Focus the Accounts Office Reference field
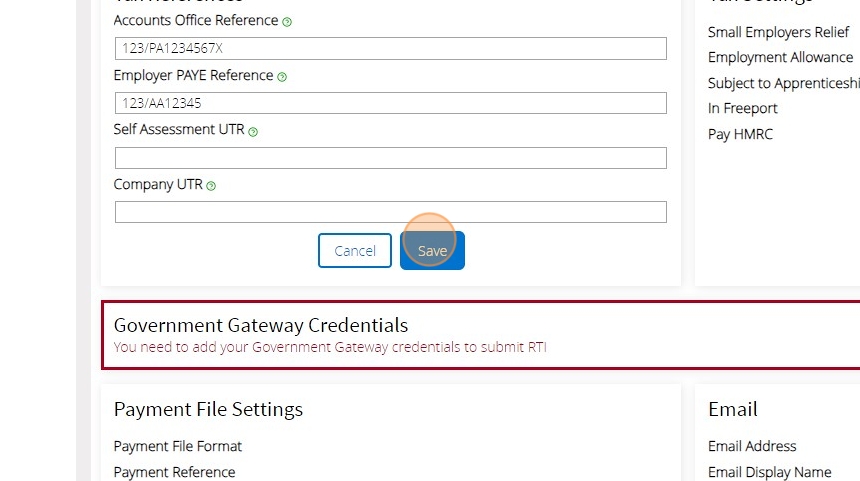Viewport: 860px width, 481px height. tap(390, 48)
